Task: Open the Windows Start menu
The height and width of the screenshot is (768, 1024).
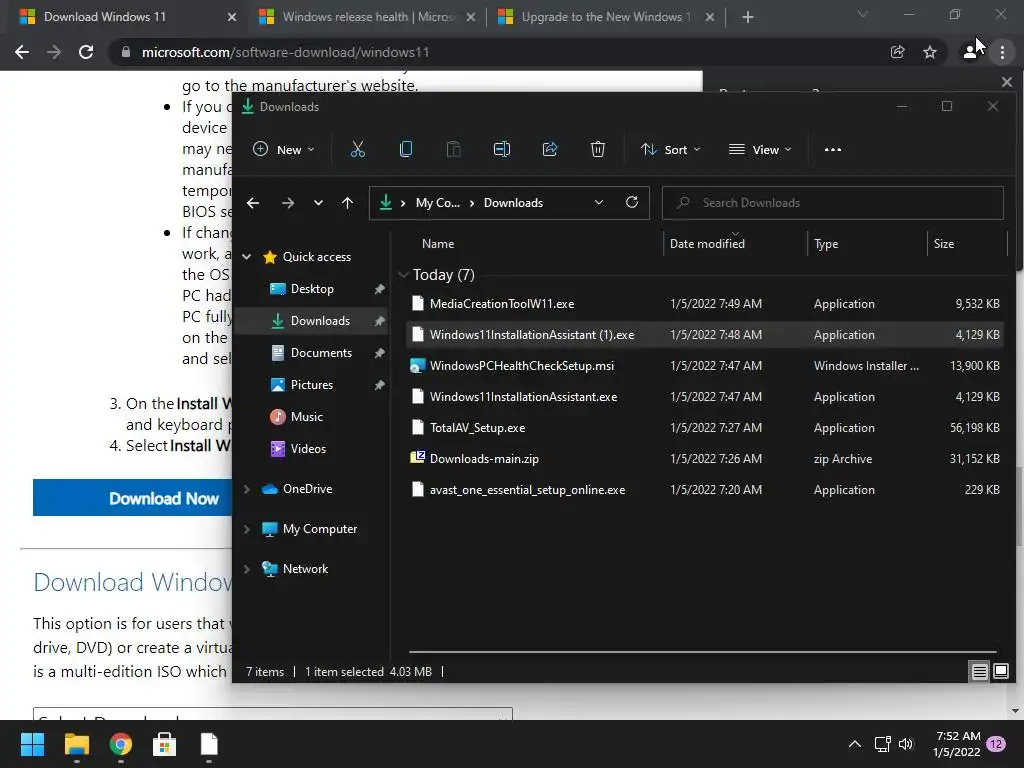Action: coord(32,744)
